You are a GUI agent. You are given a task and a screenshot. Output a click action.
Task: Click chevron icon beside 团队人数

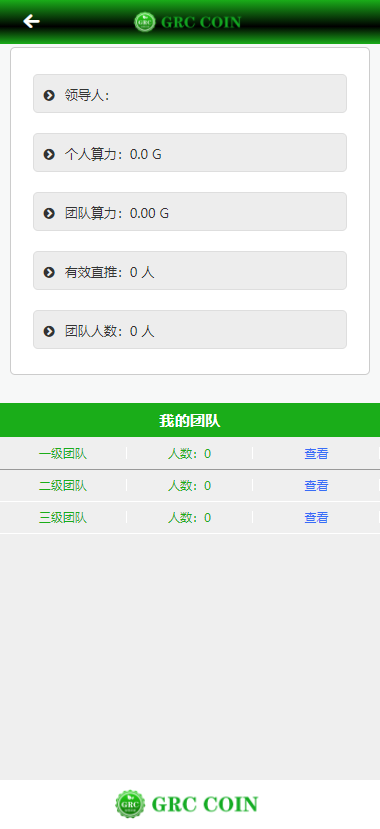(49, 331)
